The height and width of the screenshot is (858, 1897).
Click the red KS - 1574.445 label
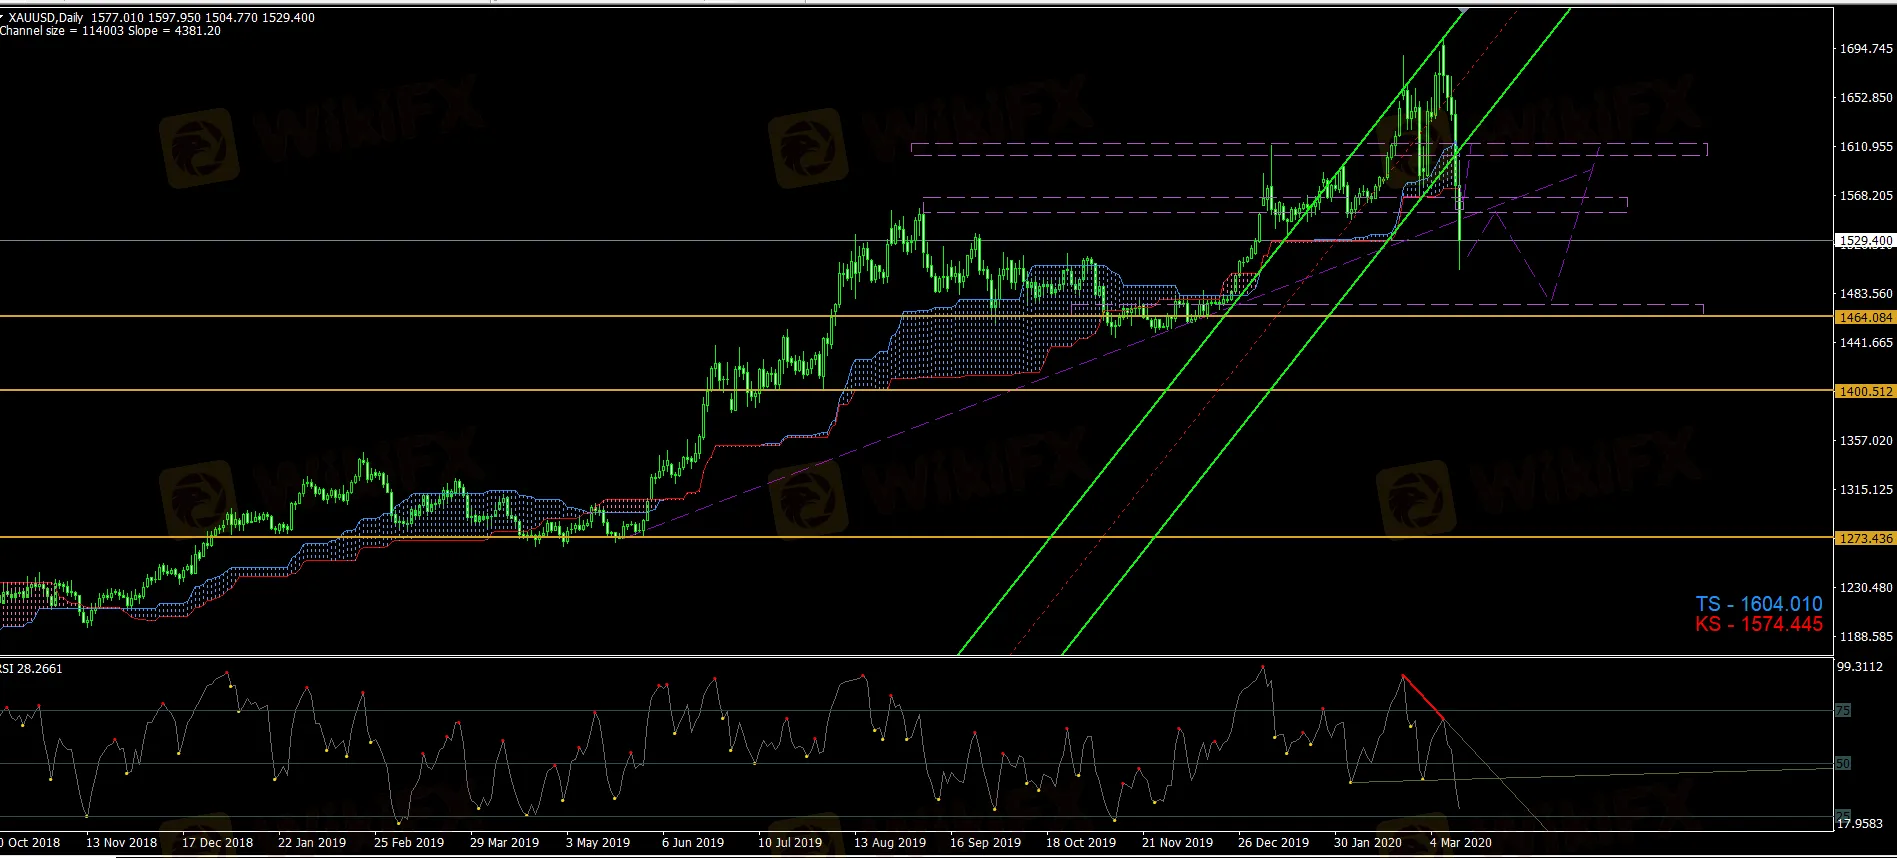pyautogui.click(x=1759, y=624)
